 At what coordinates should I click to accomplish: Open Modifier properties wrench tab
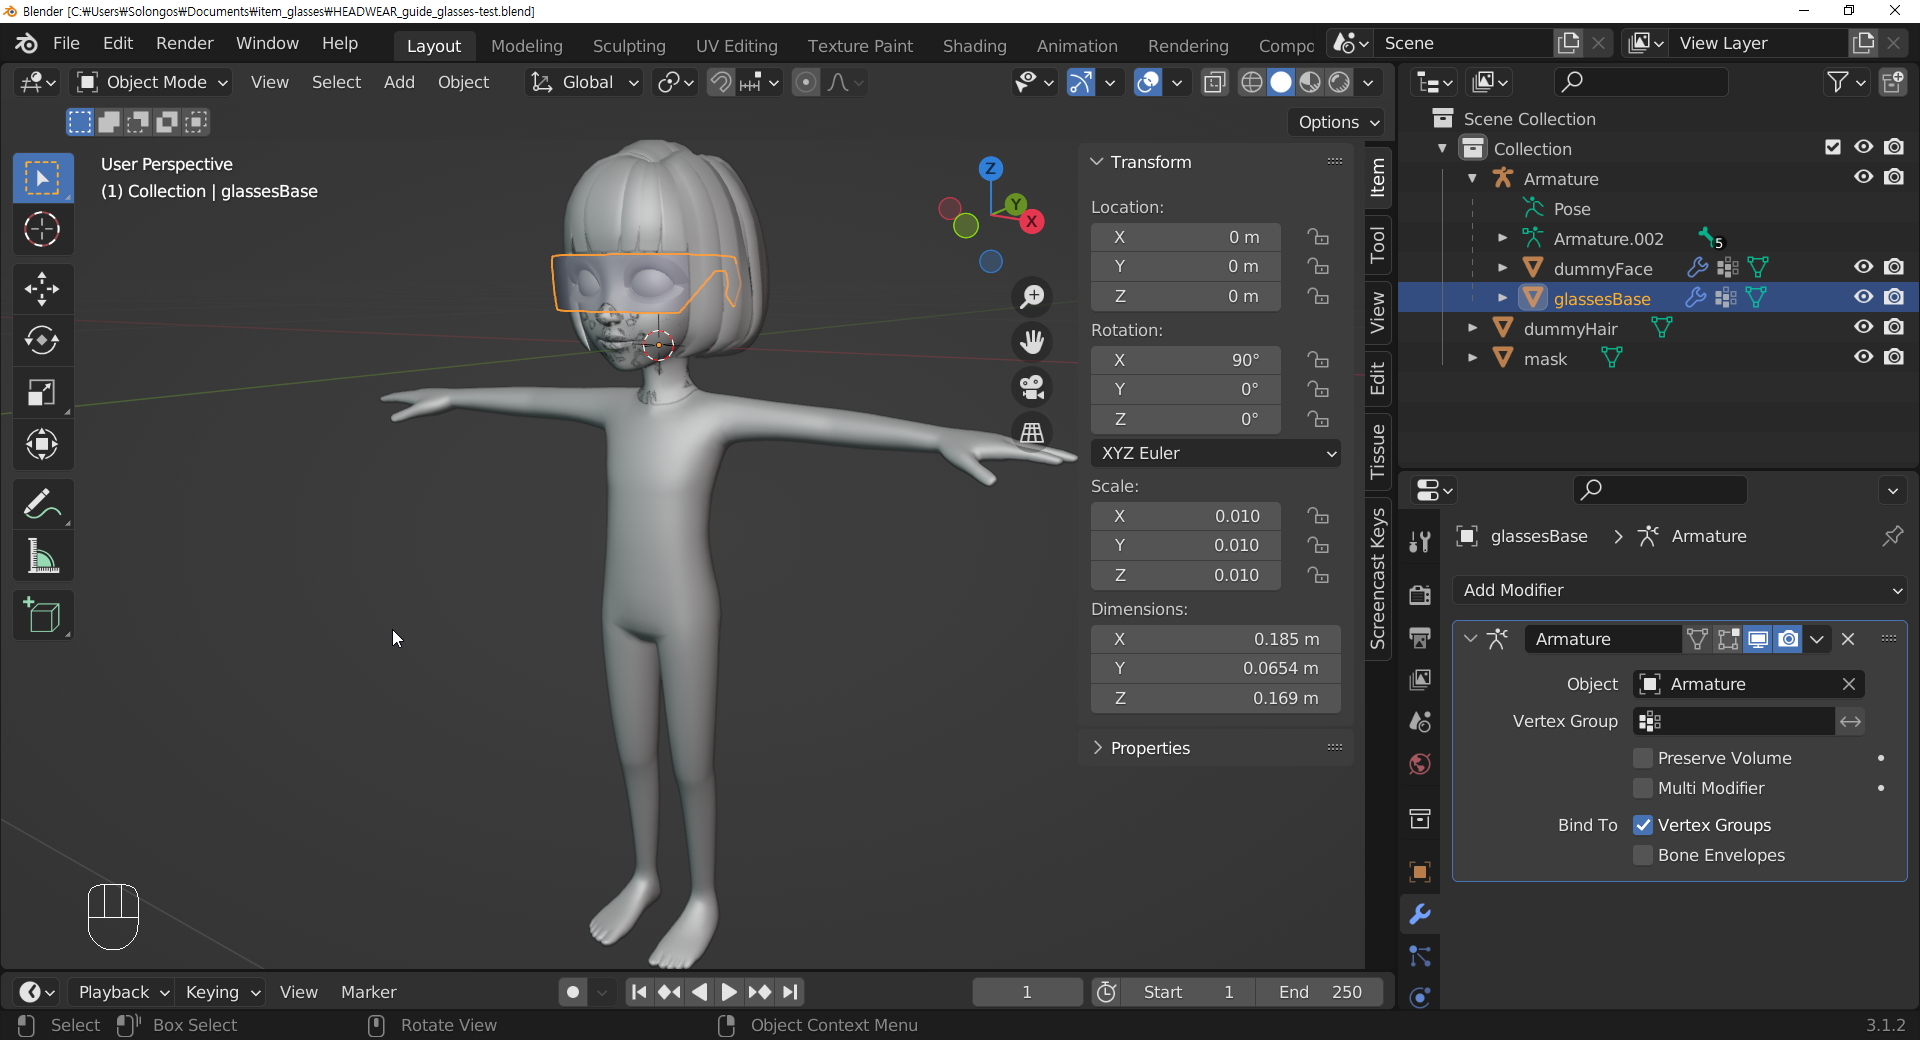click(x=1419, y=914)
